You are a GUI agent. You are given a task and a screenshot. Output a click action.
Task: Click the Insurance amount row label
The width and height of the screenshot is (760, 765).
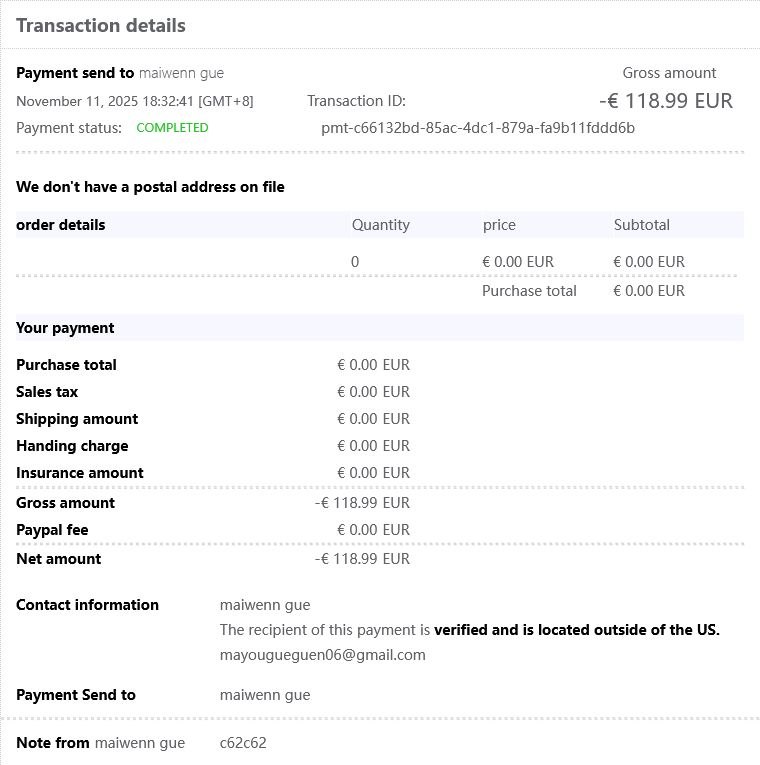click(80, 473)
